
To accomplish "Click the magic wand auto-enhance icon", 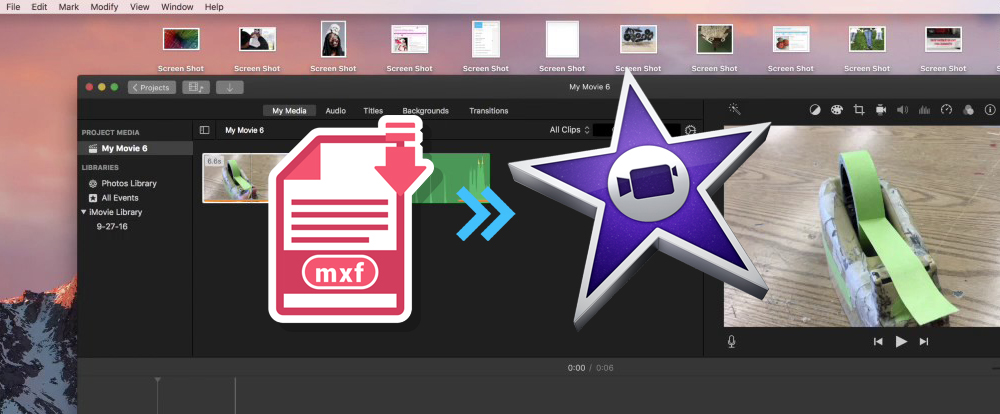I will pyautogui.click(x=735, y=110).
